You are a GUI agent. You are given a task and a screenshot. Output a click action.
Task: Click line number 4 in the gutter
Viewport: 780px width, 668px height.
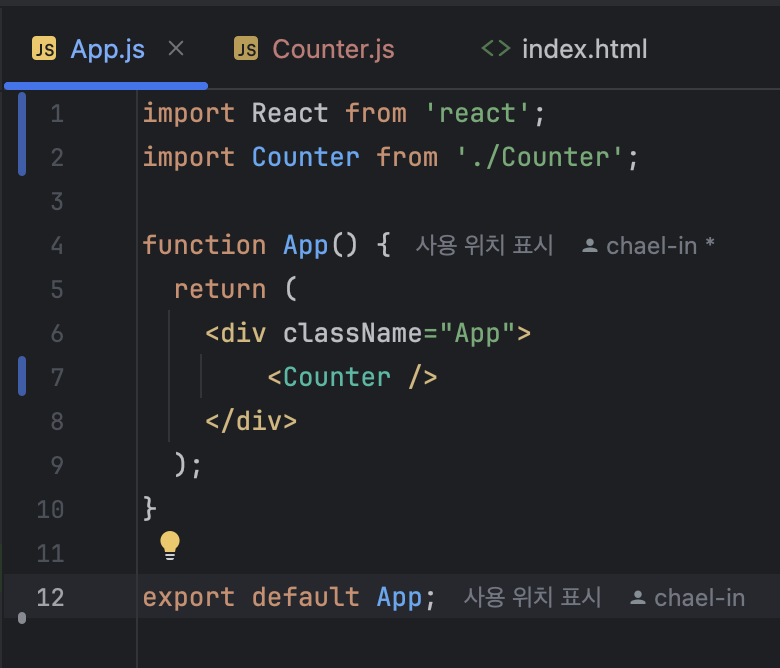point(57,246)
